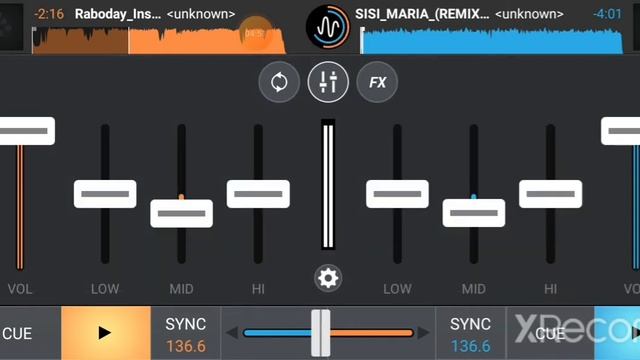
Task: Open mixer settings gear icon
Action: point(328,278)
